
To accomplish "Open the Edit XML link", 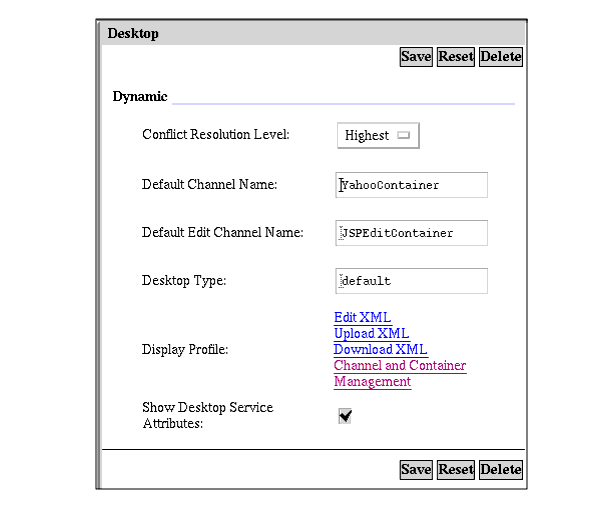I will (362, 318).
